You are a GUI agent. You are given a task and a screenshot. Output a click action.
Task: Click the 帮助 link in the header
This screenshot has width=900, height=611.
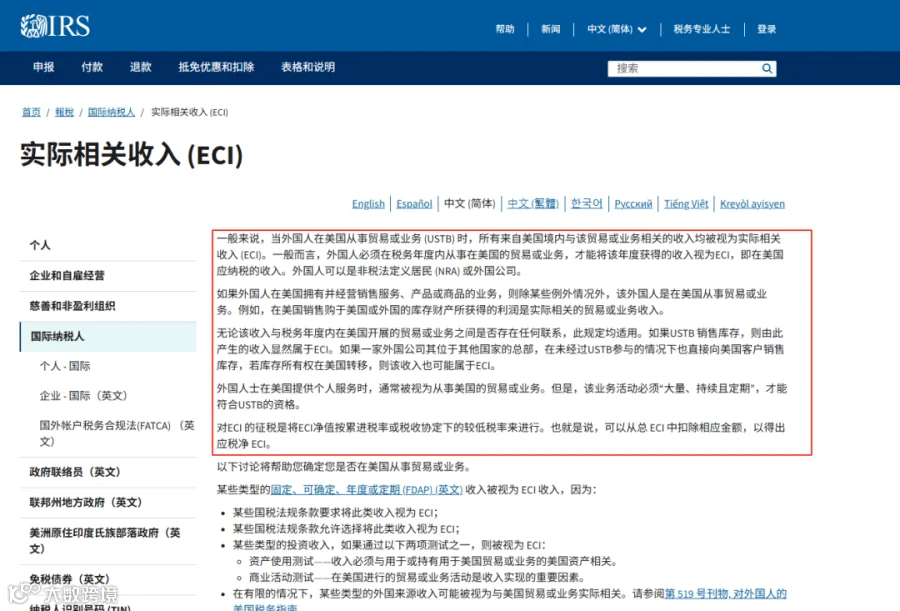click(x=505, y=29)
